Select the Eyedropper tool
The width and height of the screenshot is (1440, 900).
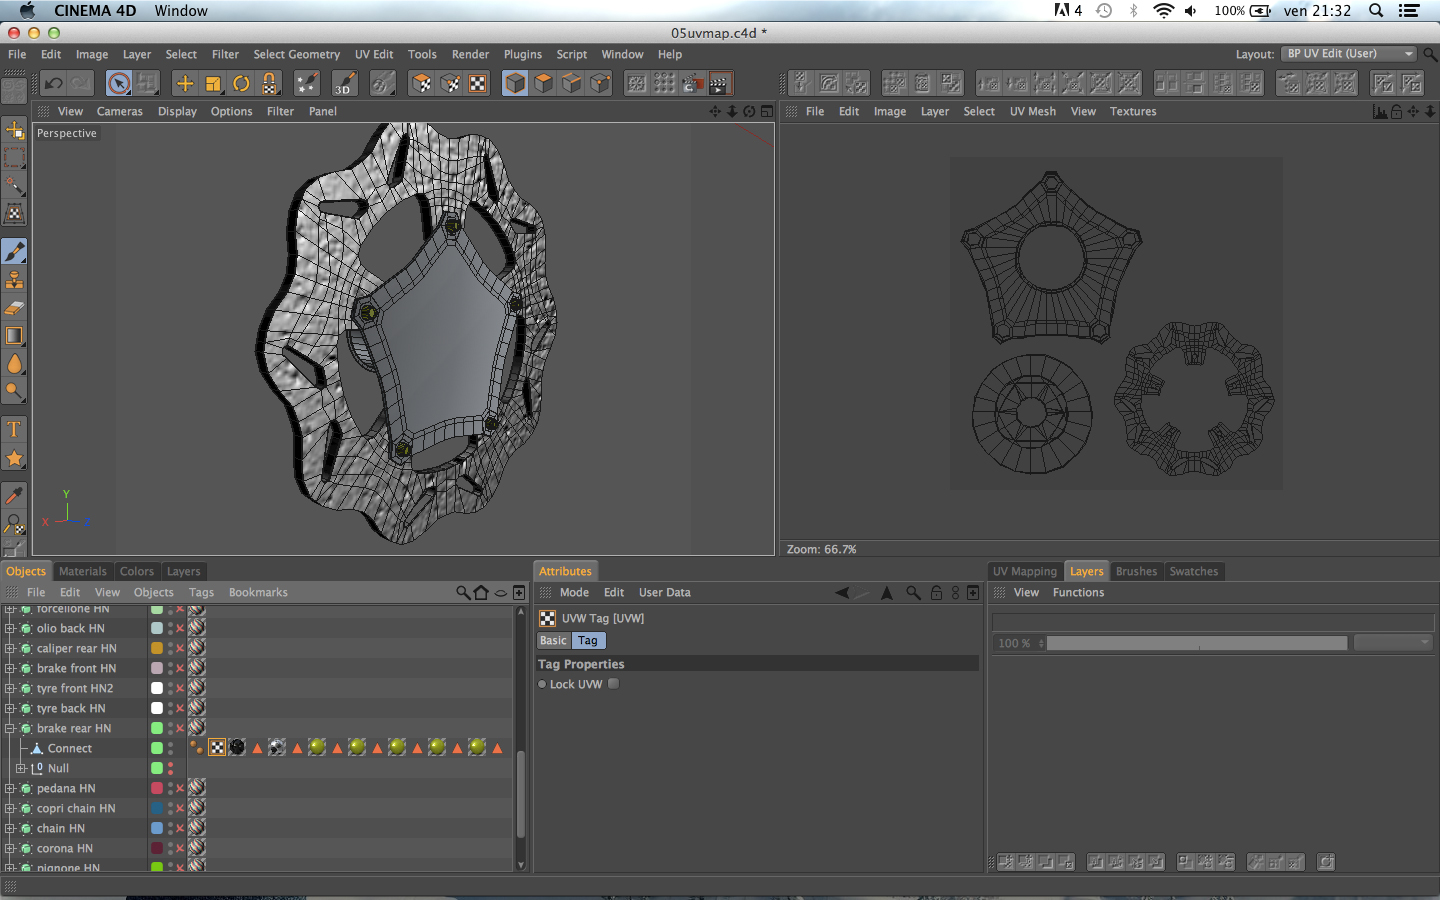pos(14,495)
